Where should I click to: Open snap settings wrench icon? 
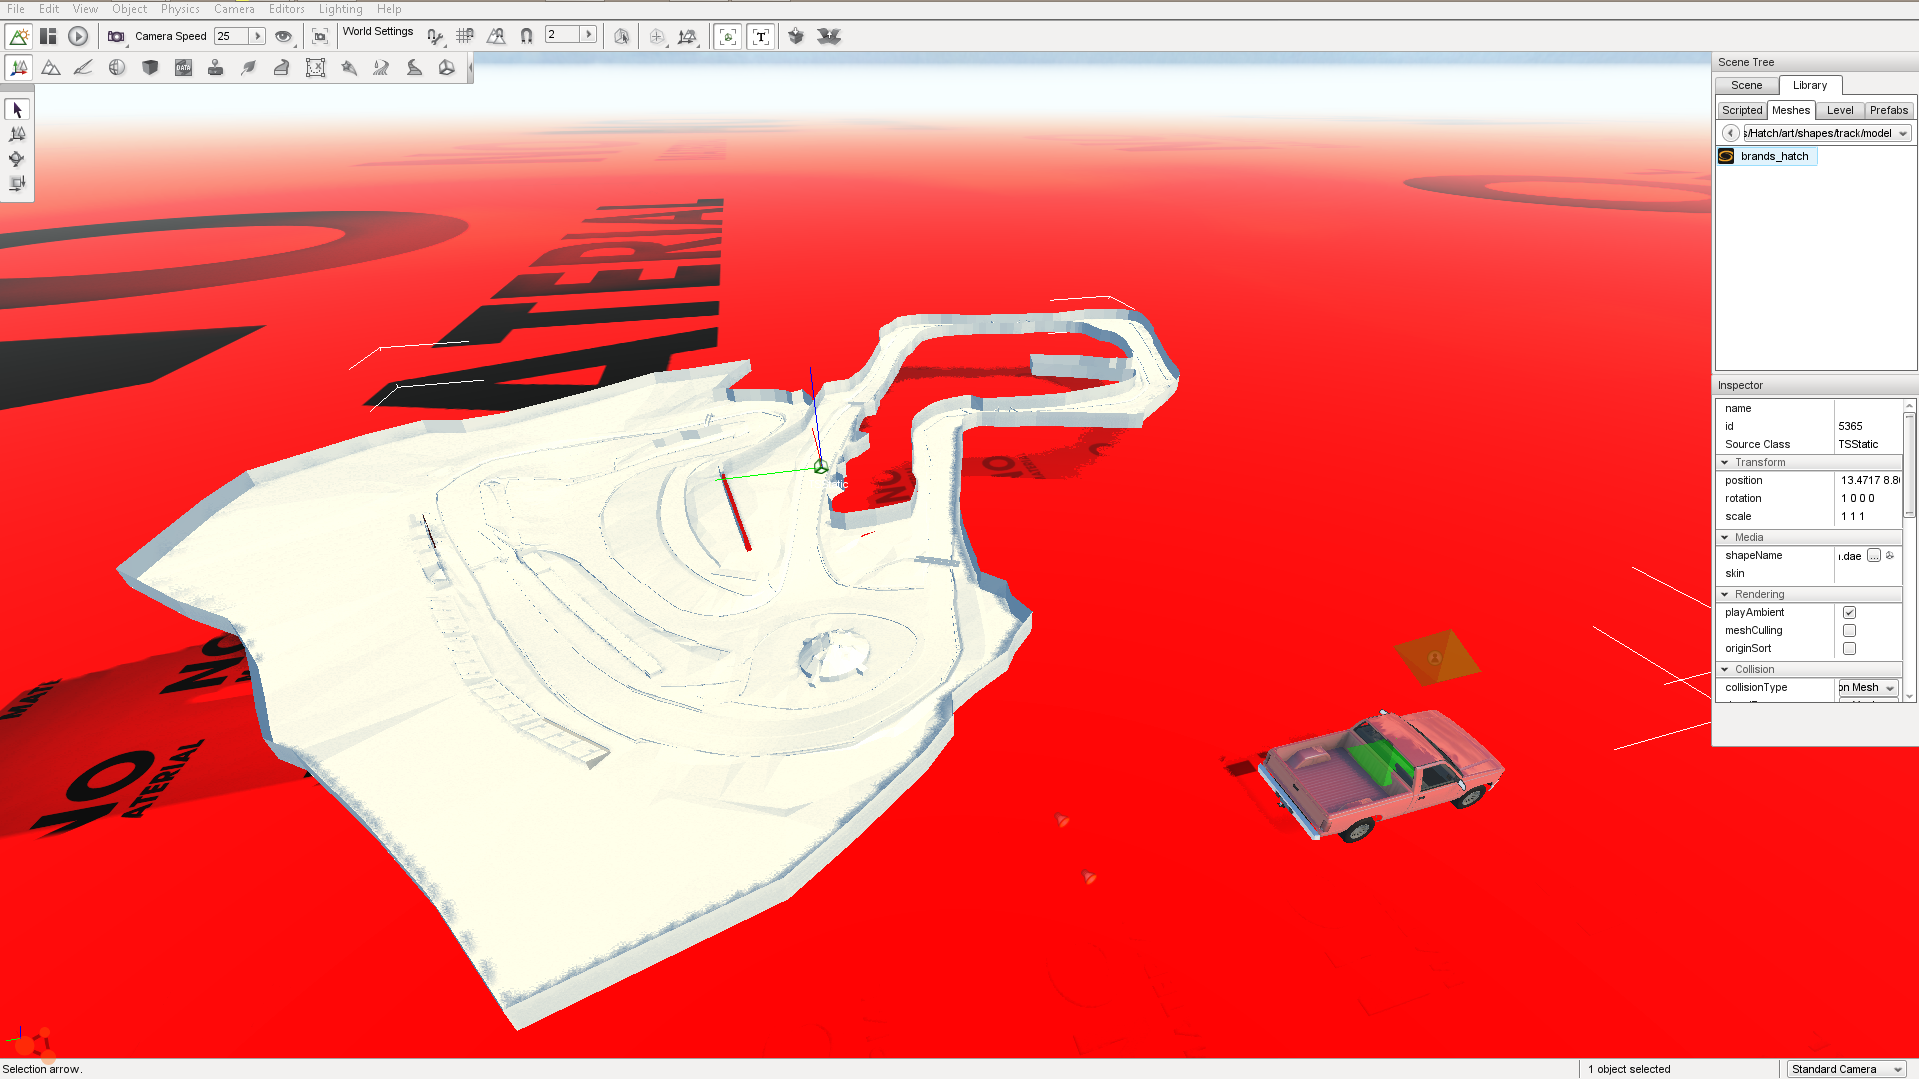[435, 37]
